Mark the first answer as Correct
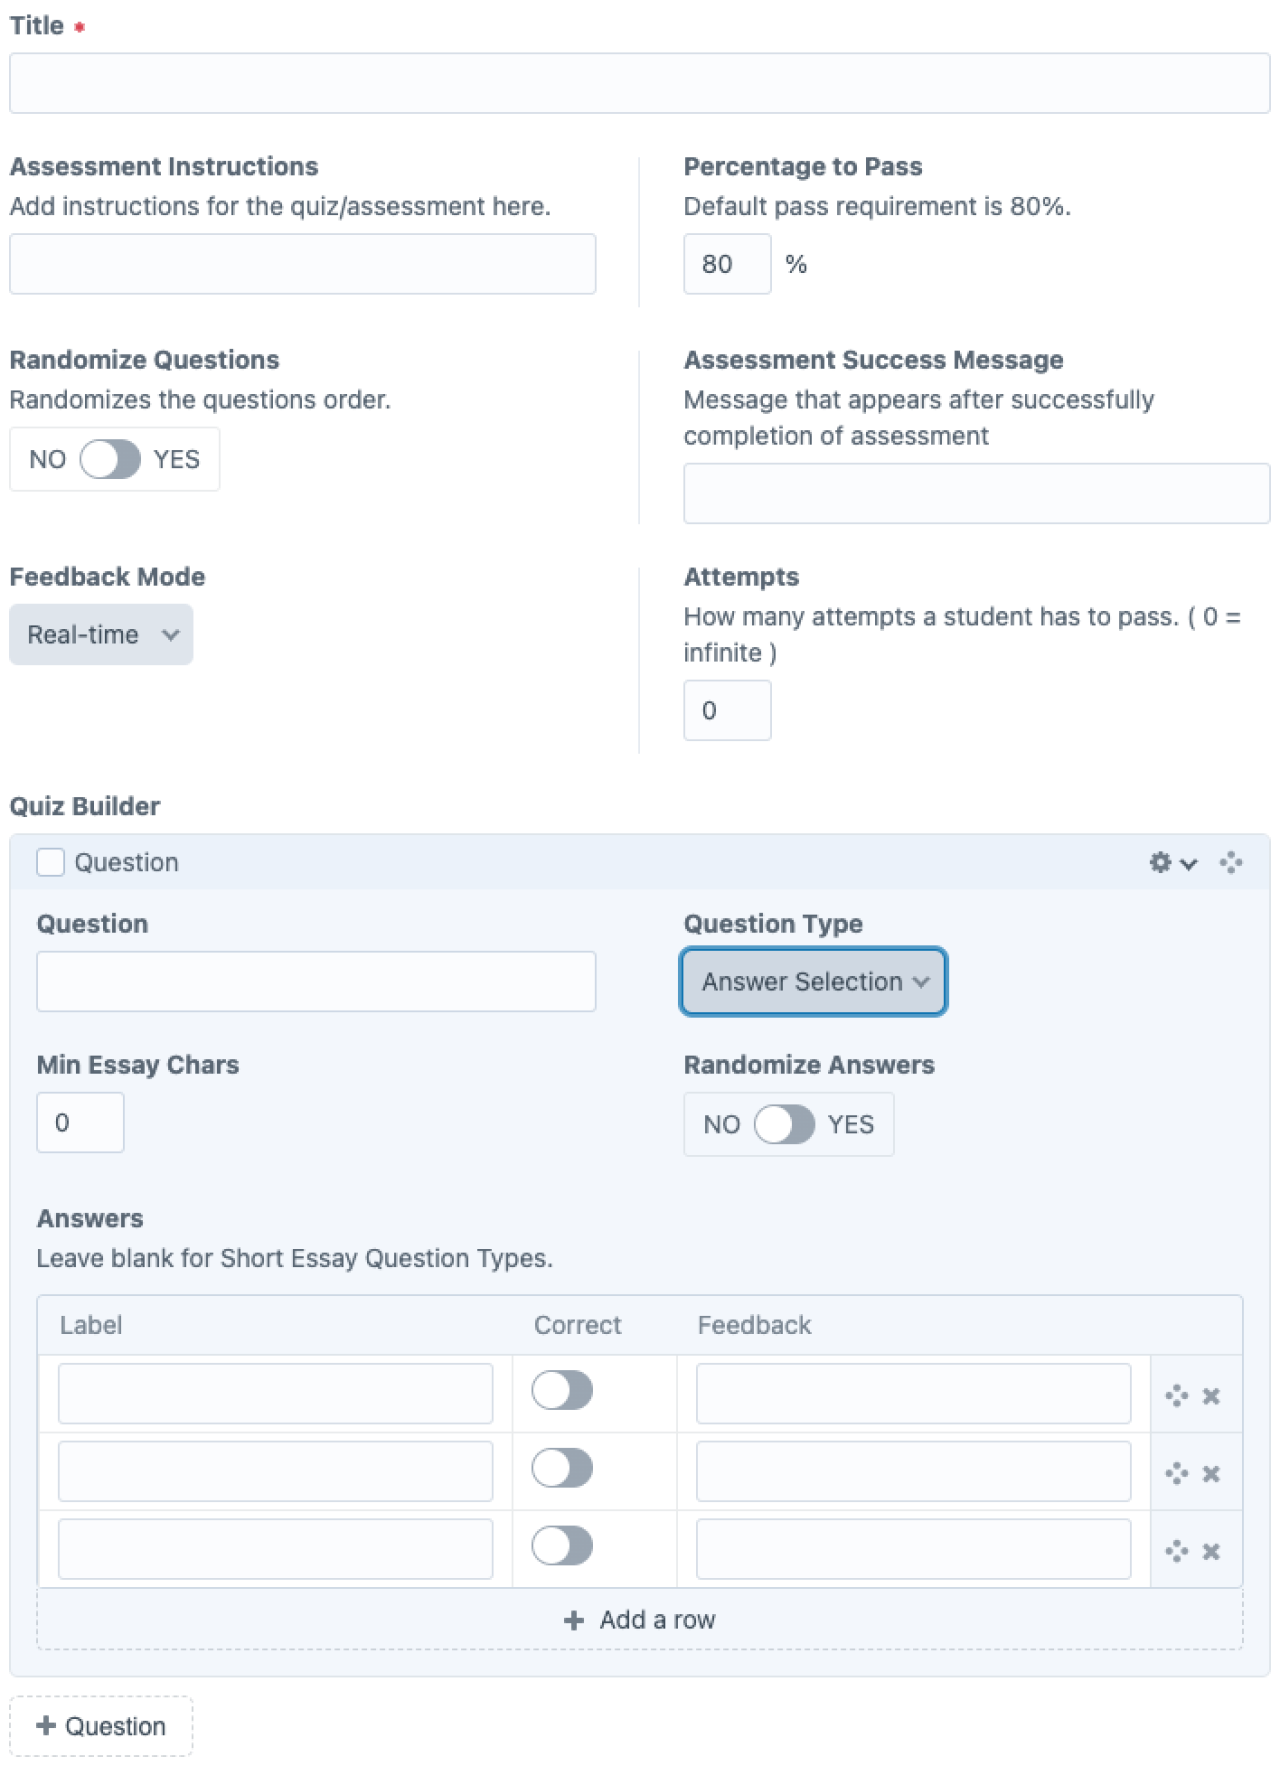1280x1766 pixels. [562, 1391]
